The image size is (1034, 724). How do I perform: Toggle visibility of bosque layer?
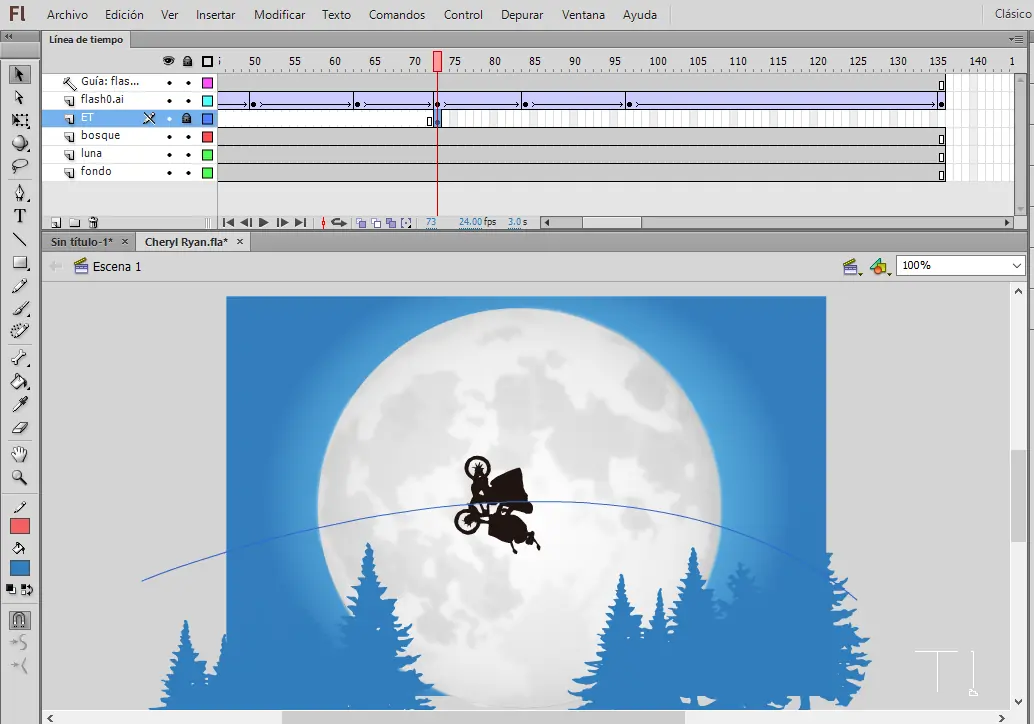[x=169, y=137]
